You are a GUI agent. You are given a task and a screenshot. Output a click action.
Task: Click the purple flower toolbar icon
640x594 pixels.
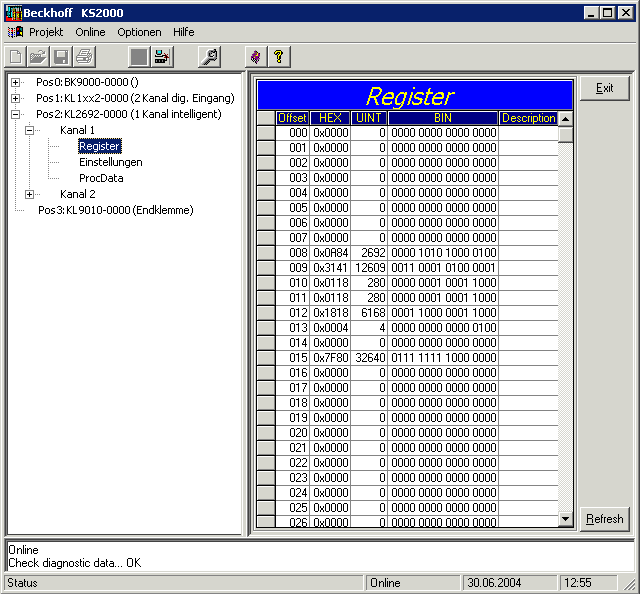256,56
